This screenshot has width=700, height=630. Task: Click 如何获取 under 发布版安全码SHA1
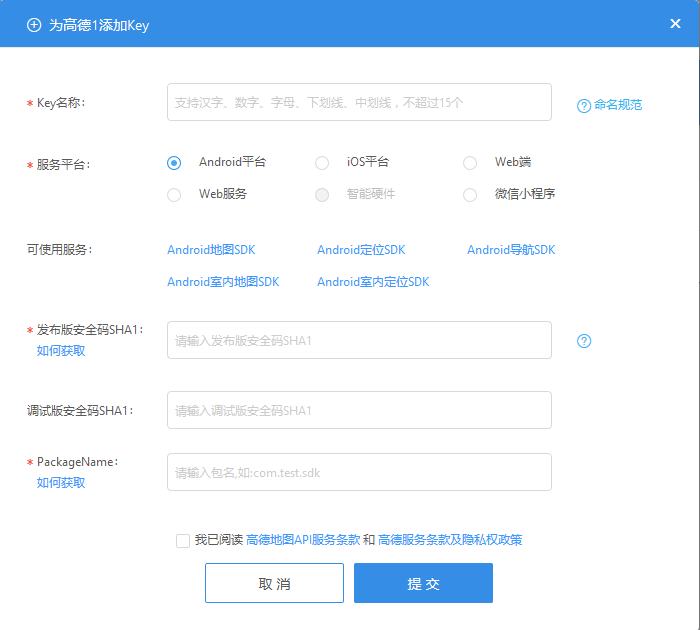tap(61, 351)
